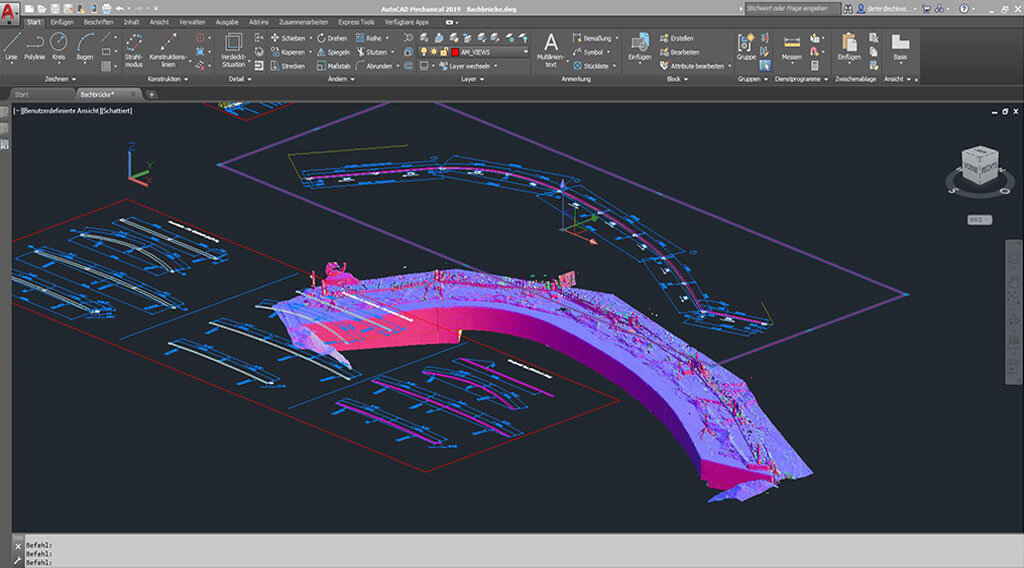Open the Einfügen ribbon tab
Screen dimensions: 1024x568
tap(62, 21)
